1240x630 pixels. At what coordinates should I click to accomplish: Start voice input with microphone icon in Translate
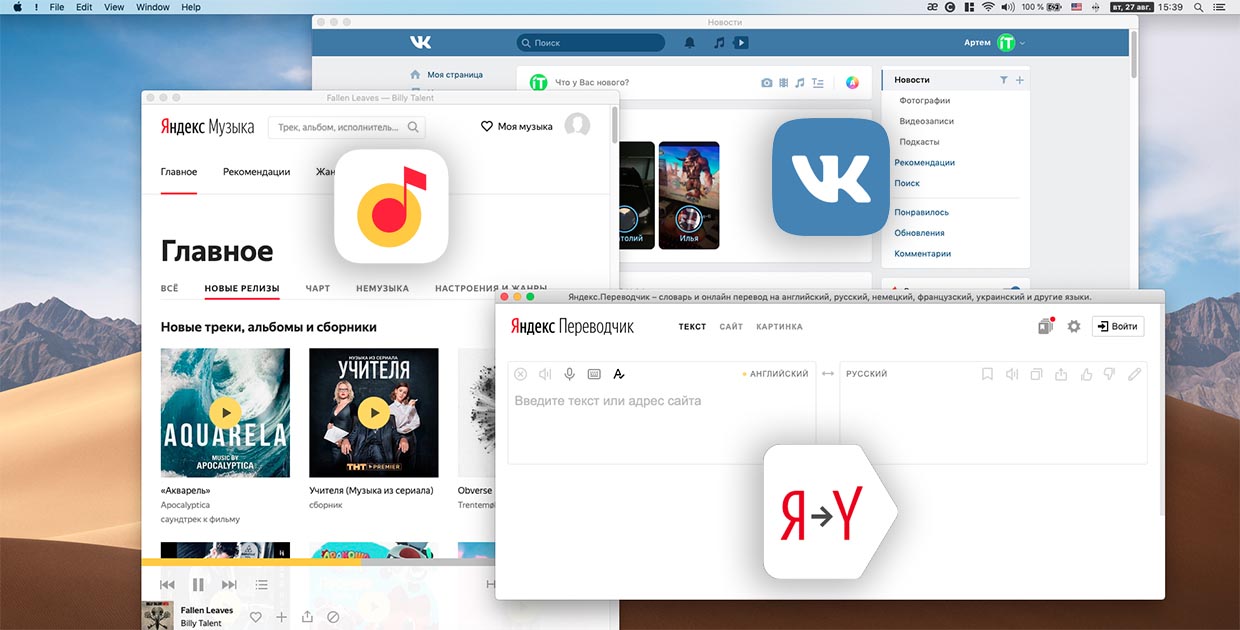(x=569, y=374)
